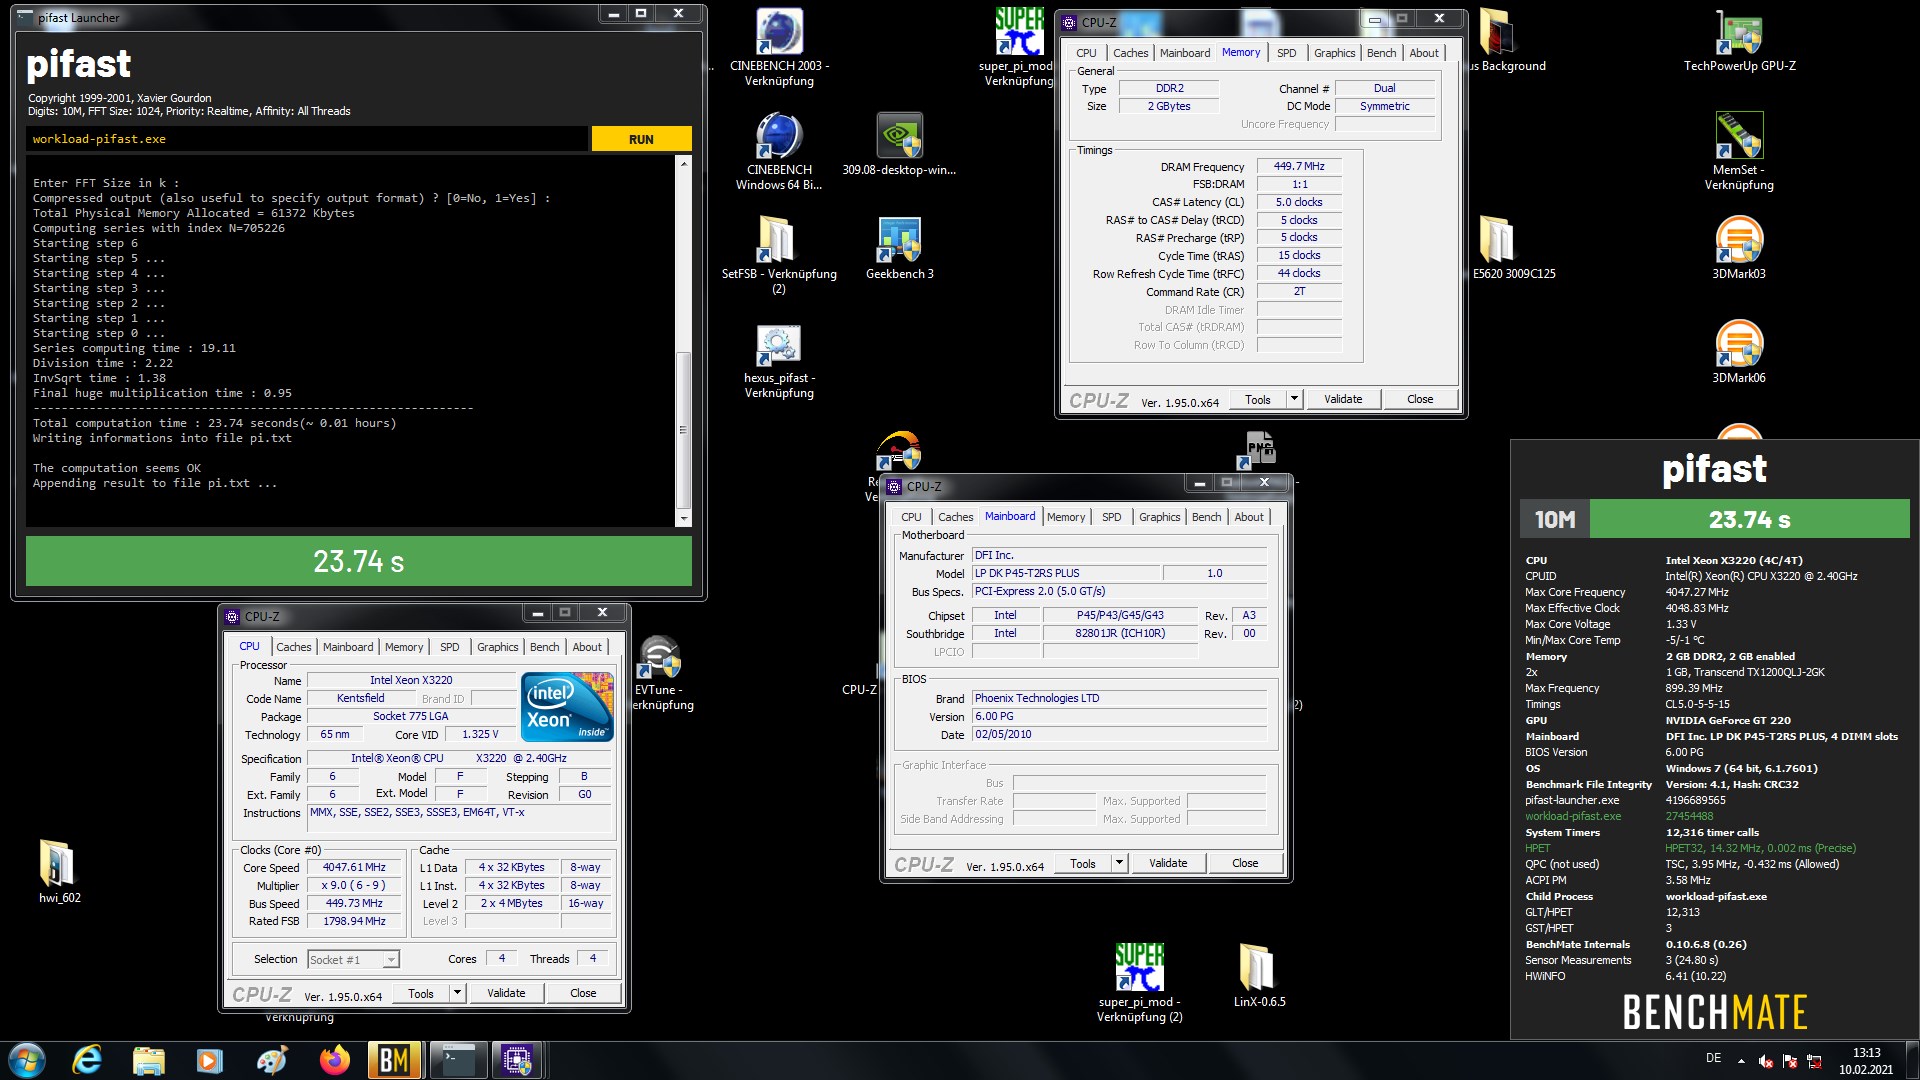
Task: Open Graphics tab in CPU-Z memory window
Action: point(1334,53)
